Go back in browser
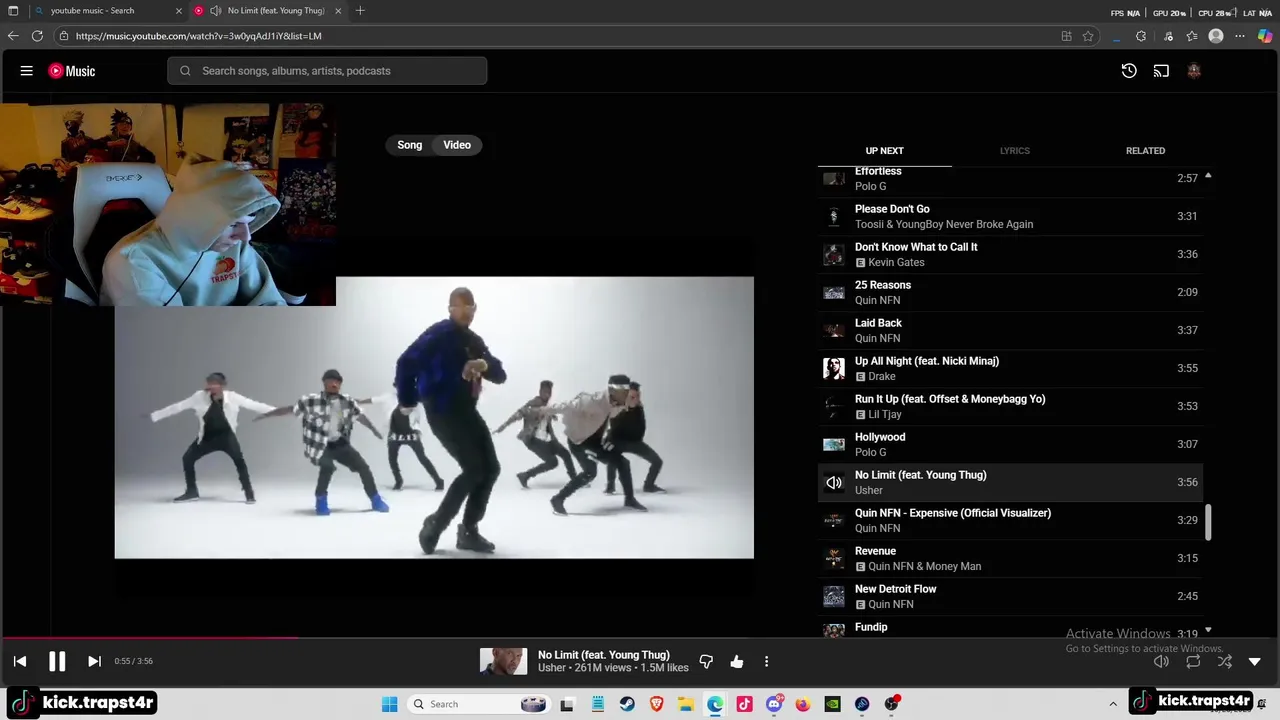This screenshot has height=720, width=1280. [x=13, y=36]
